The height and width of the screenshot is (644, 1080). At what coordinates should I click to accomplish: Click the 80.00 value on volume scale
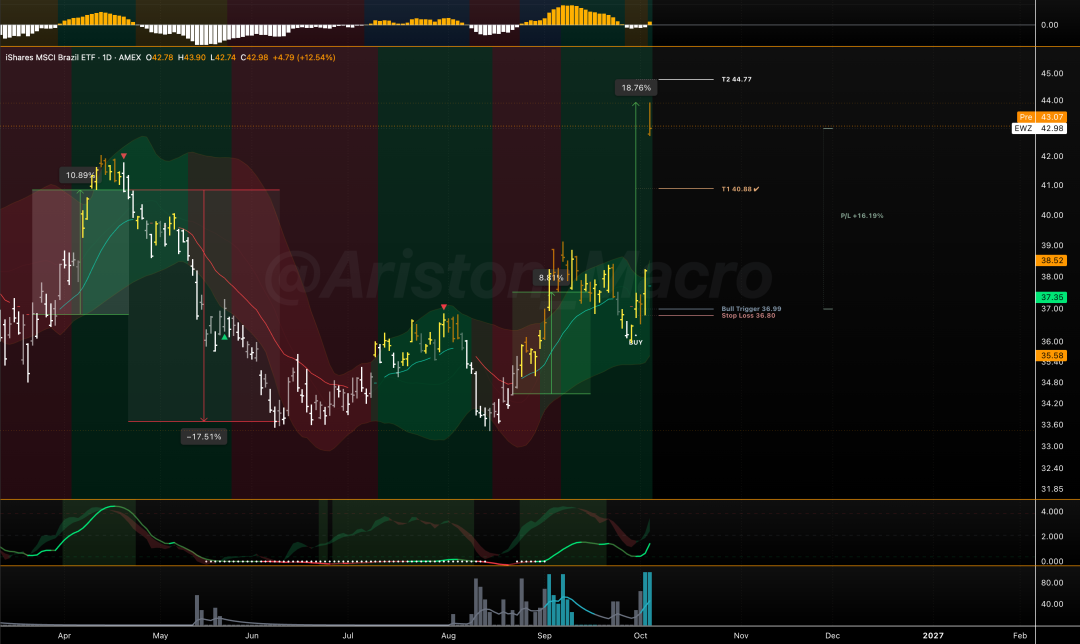(1052, 583)
